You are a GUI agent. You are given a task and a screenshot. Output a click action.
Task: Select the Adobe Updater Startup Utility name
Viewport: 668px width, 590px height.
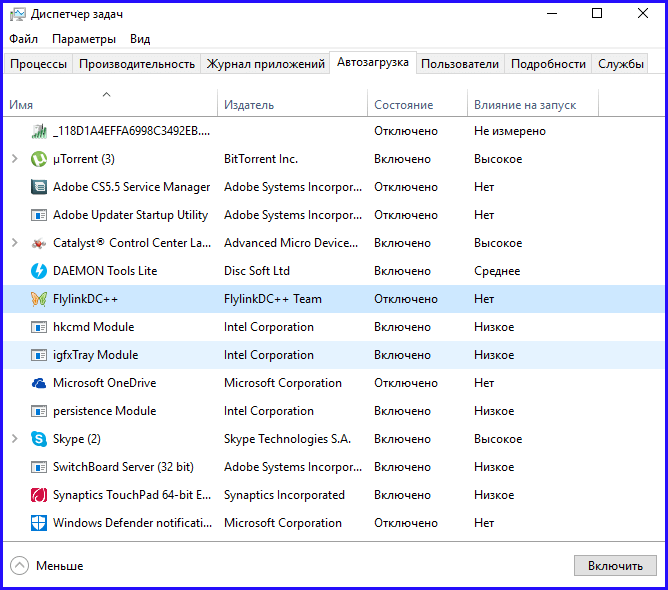click(x=130, y=215)
